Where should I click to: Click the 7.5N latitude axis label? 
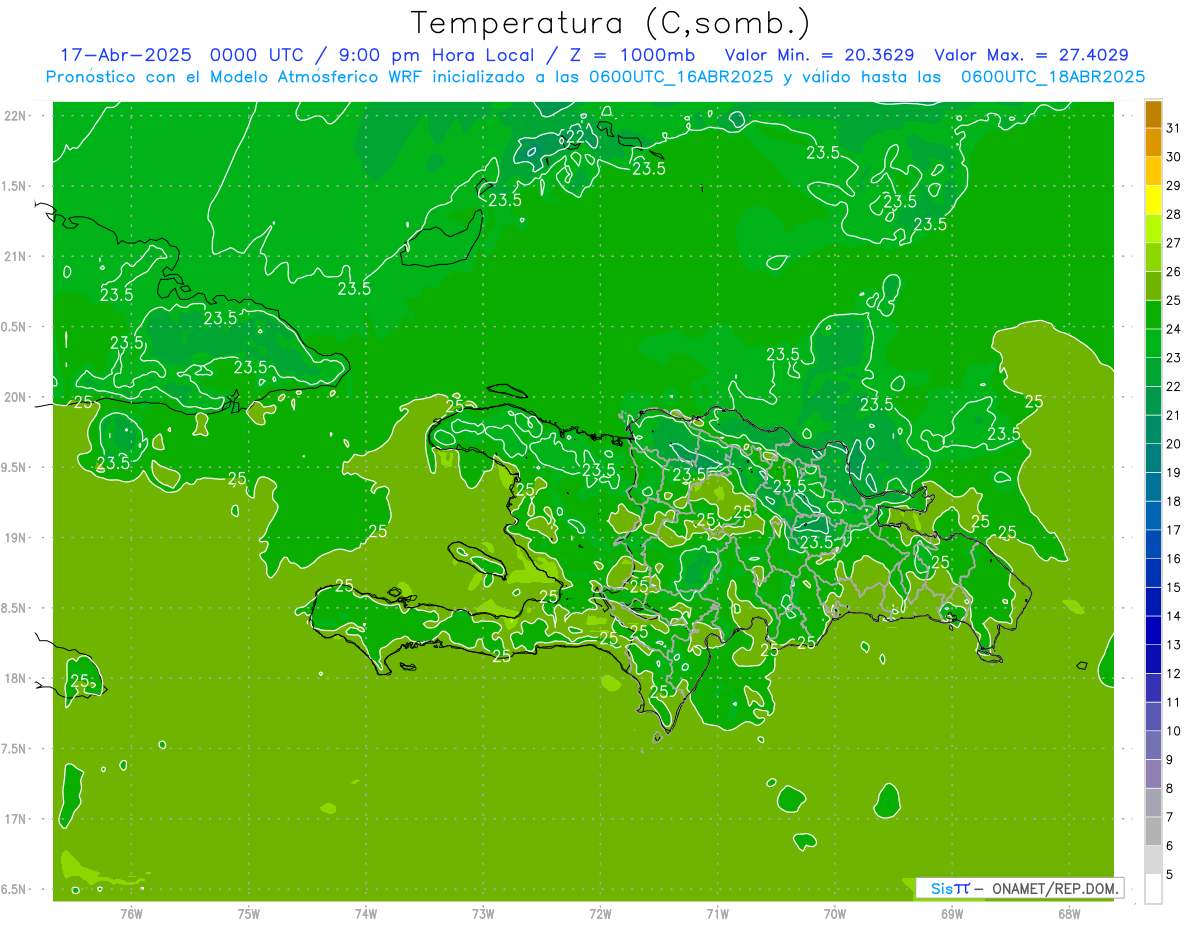coord(15,749)
